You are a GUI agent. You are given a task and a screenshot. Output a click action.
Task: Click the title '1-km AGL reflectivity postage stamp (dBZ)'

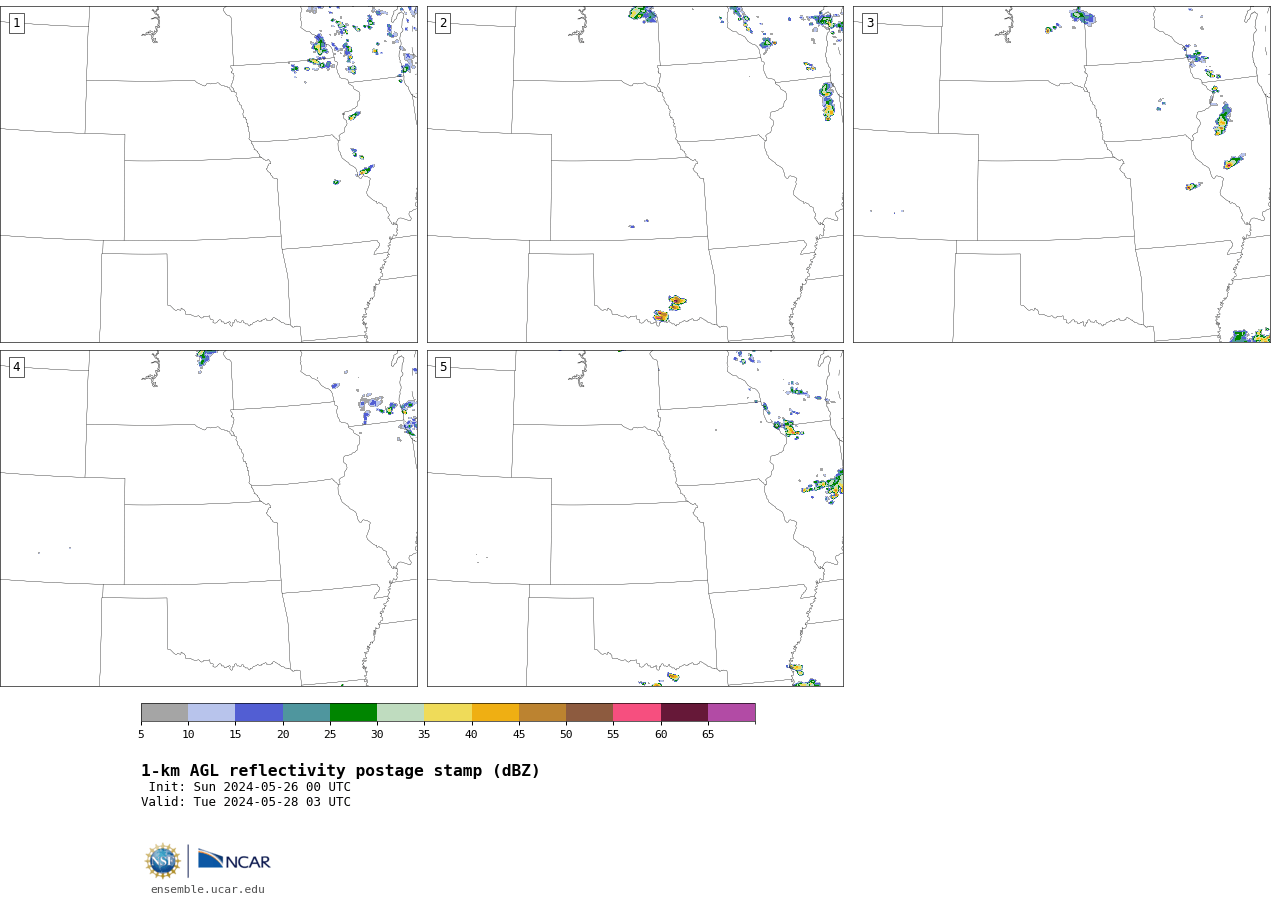pyautogui.click(x=340, y=771)
